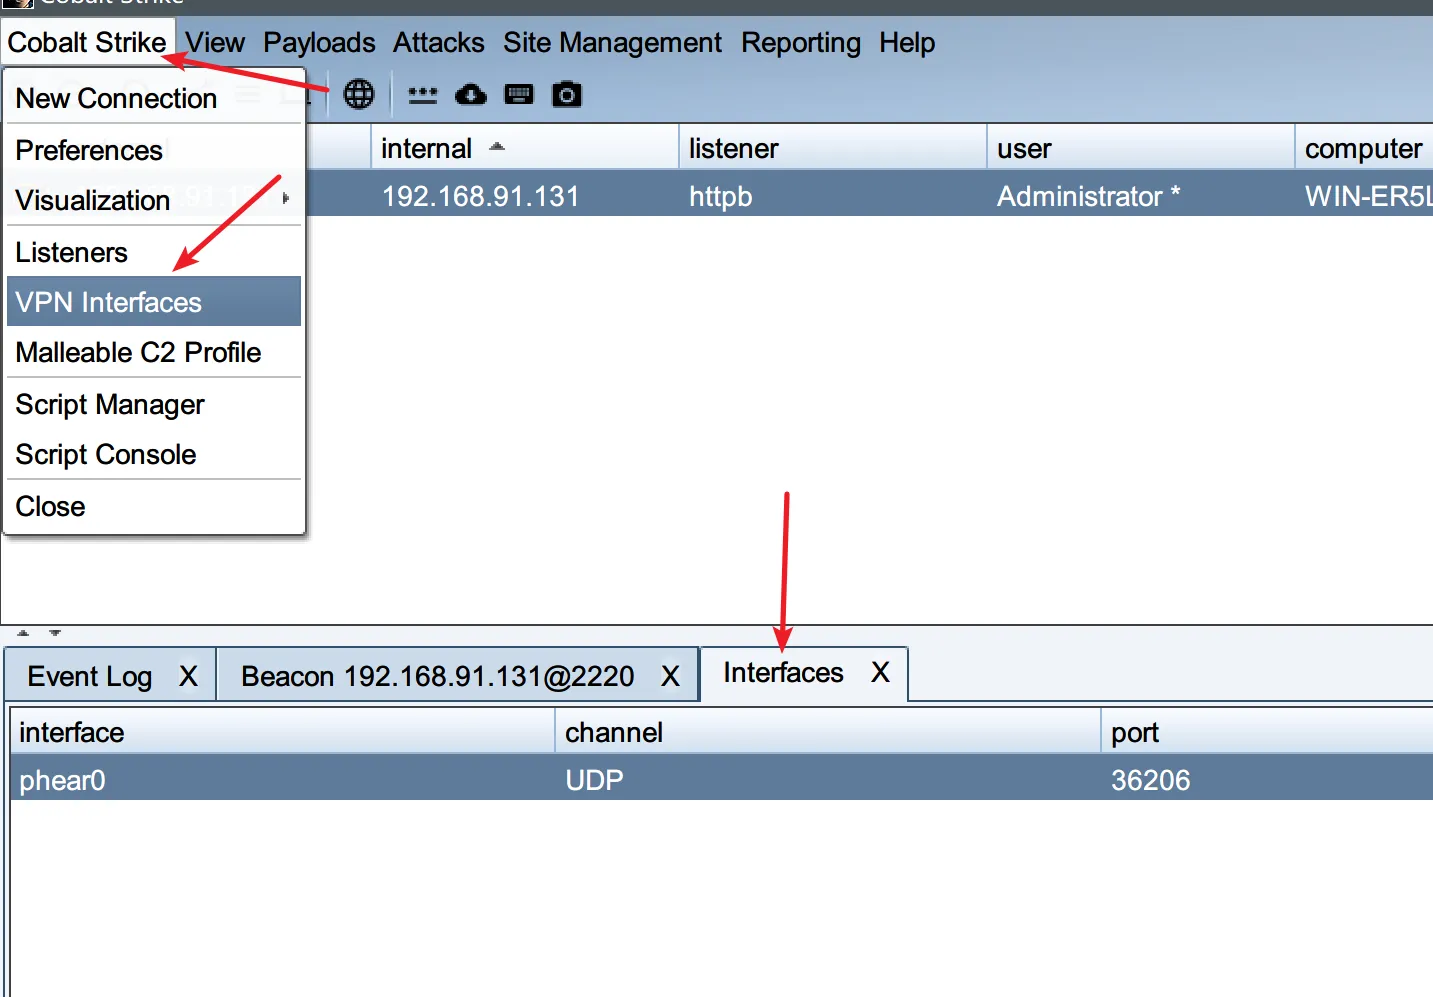Open the Reporting menu
This screenshot has height=997, width=1433.
pos(801,43)
